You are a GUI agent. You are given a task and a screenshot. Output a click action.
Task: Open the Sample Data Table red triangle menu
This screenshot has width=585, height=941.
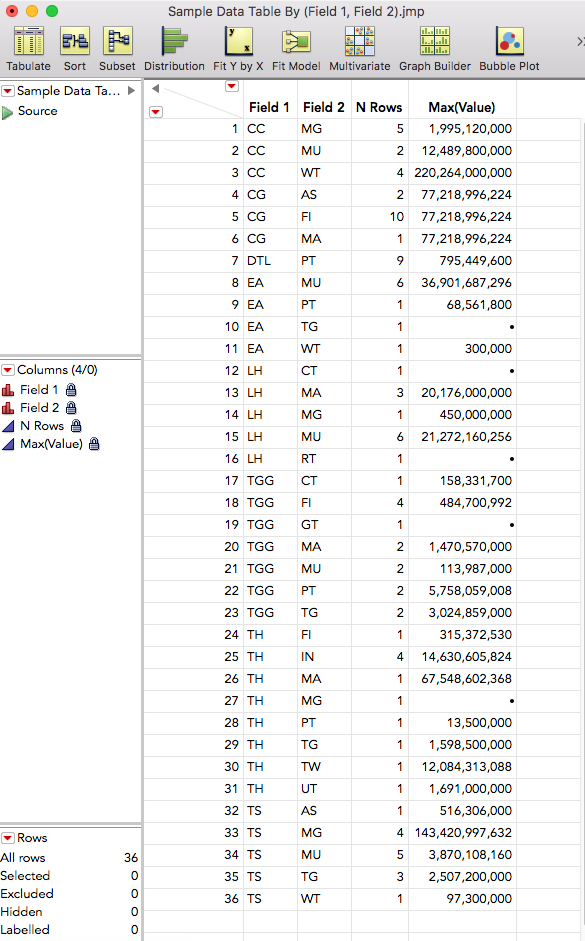(8, 91)
